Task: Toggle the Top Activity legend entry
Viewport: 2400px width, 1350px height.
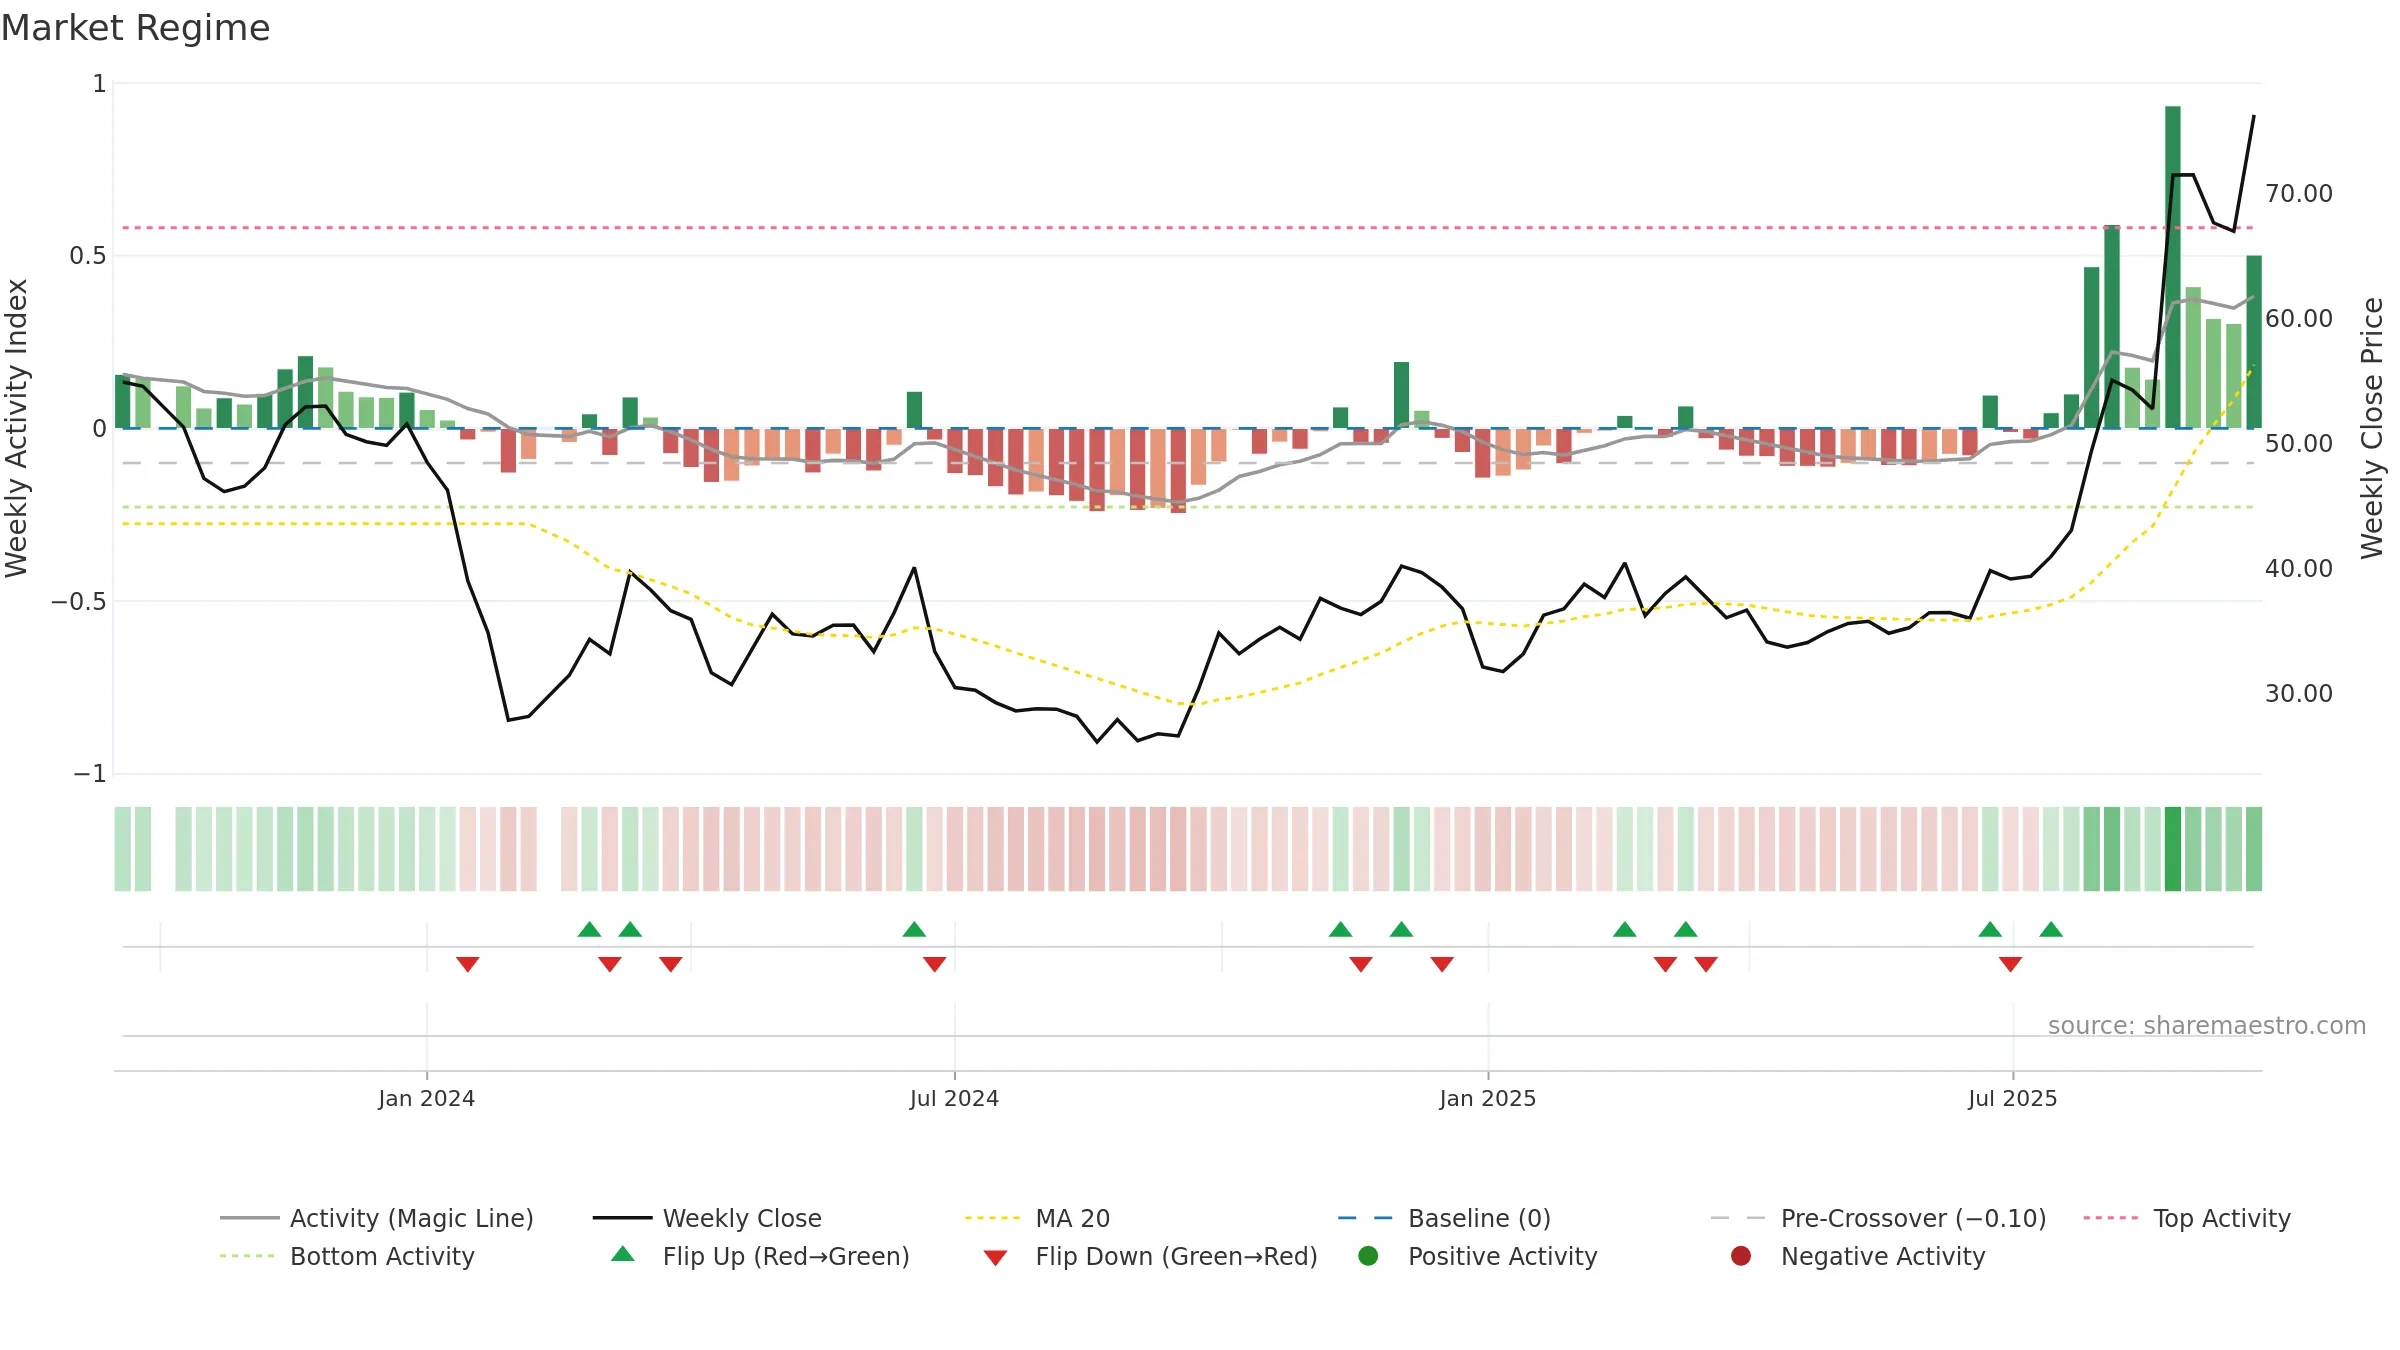Action: pos(2187,1218)
